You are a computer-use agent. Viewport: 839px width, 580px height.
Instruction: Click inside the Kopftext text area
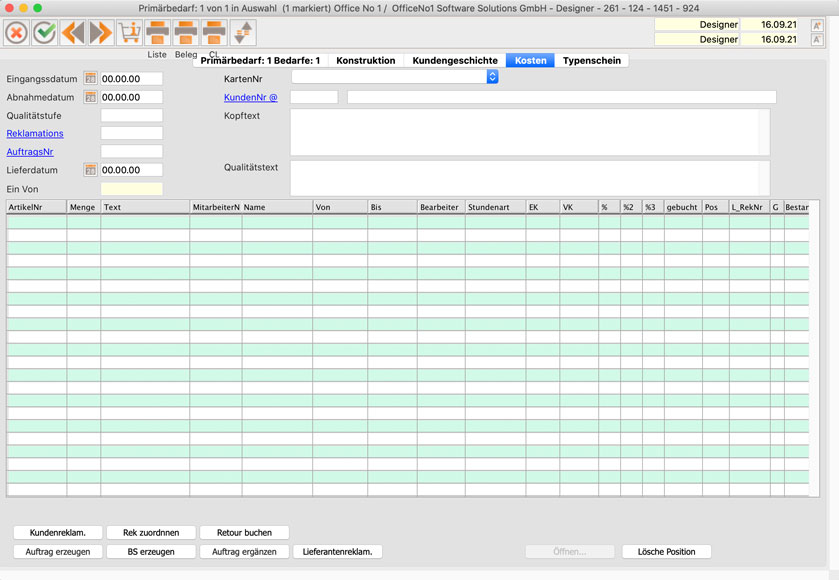pyautogui.click(x=524, y=132)
